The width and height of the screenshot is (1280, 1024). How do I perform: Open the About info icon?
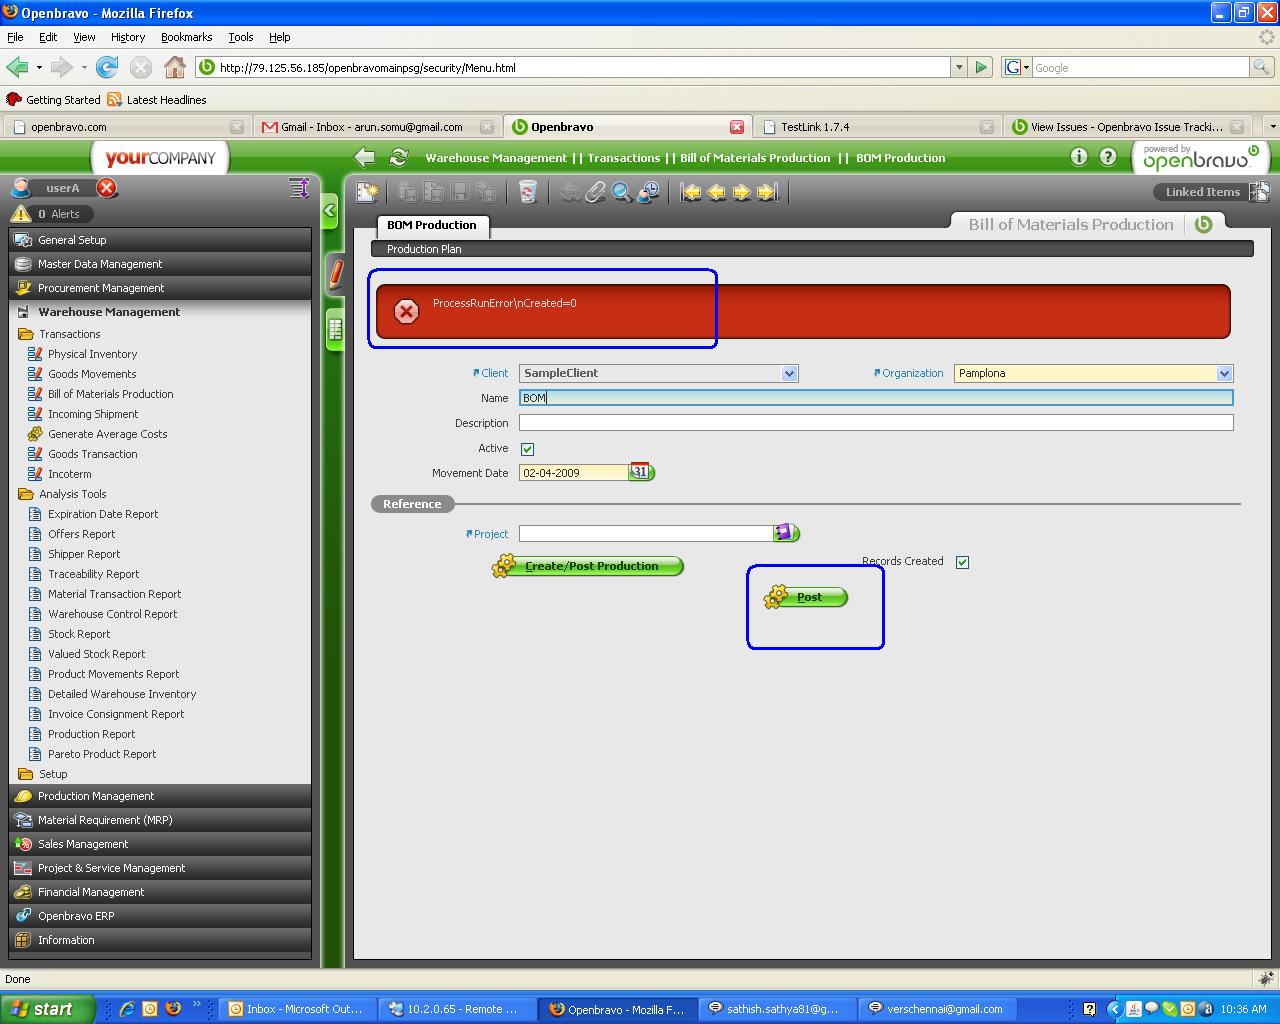1078,157
